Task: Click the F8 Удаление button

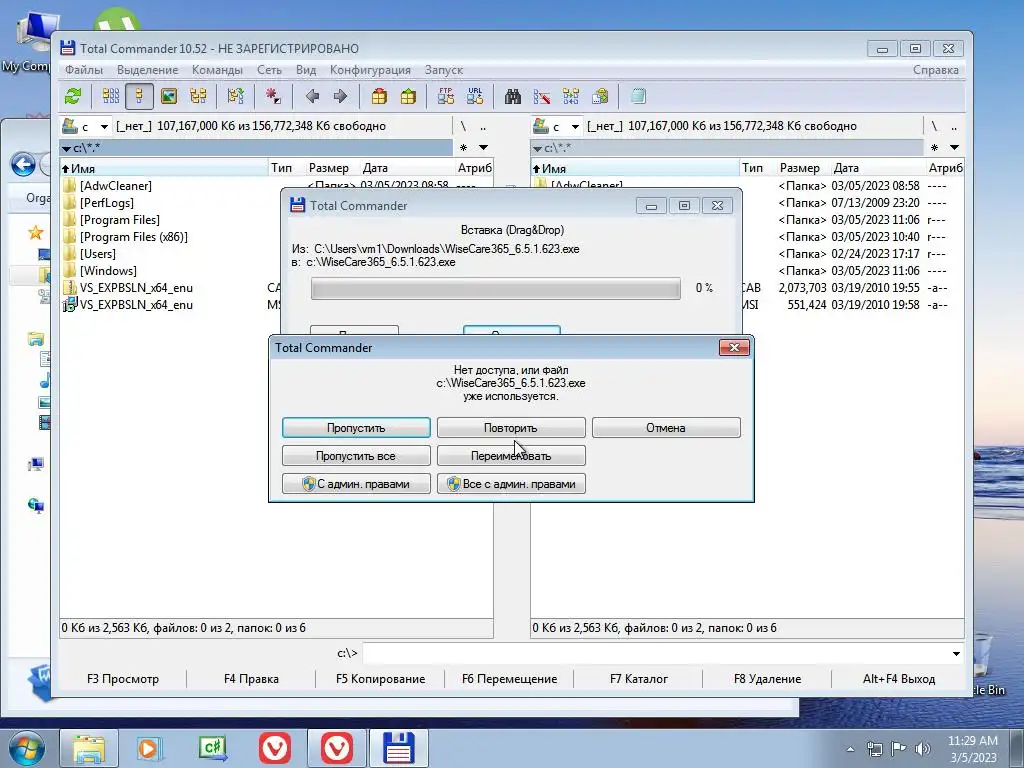Action: click(767, 679)
